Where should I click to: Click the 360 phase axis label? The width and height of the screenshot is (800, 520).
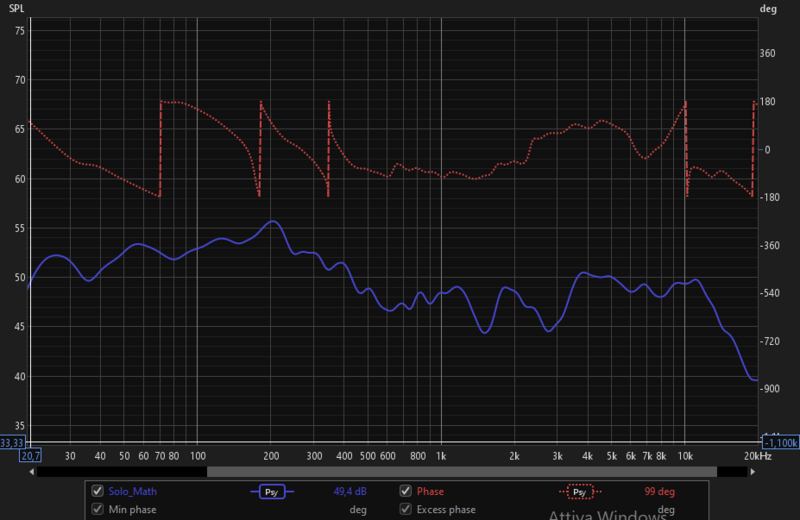point(767,53)
